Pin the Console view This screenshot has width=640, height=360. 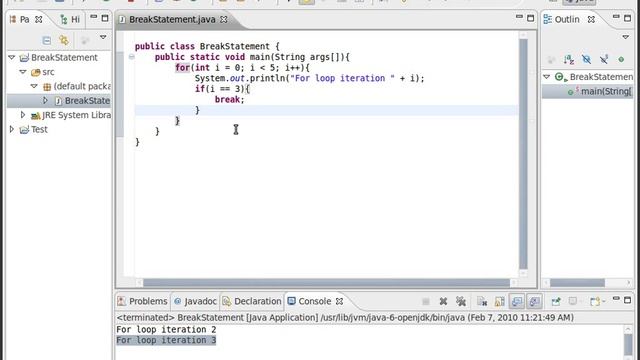[556, 302]
